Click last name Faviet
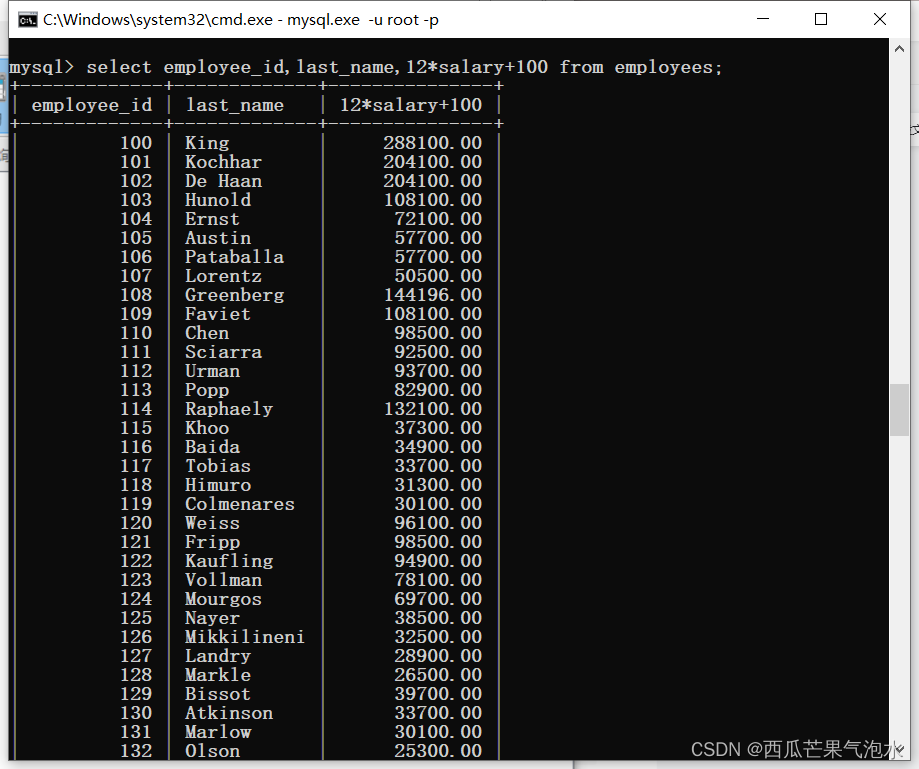919x769 pixels. [x=218, y=314]
